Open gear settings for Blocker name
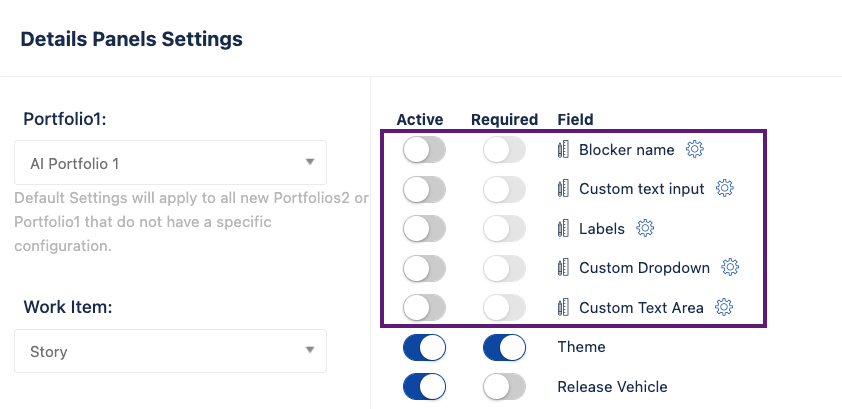842x409 pixels. point(694,149)
